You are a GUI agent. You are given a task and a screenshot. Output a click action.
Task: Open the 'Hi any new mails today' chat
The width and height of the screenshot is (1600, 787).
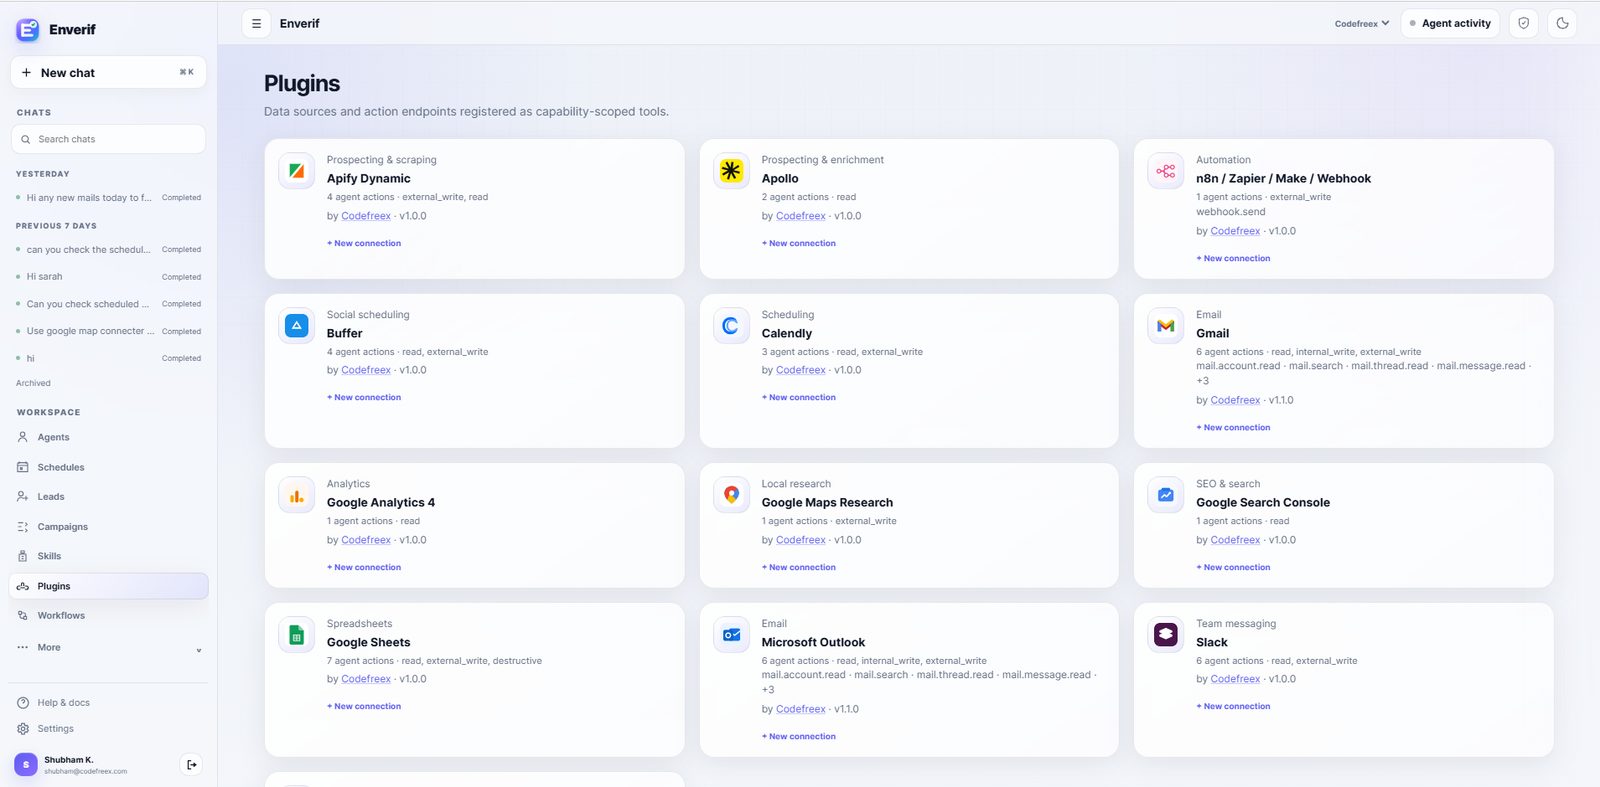coord(109,198)
